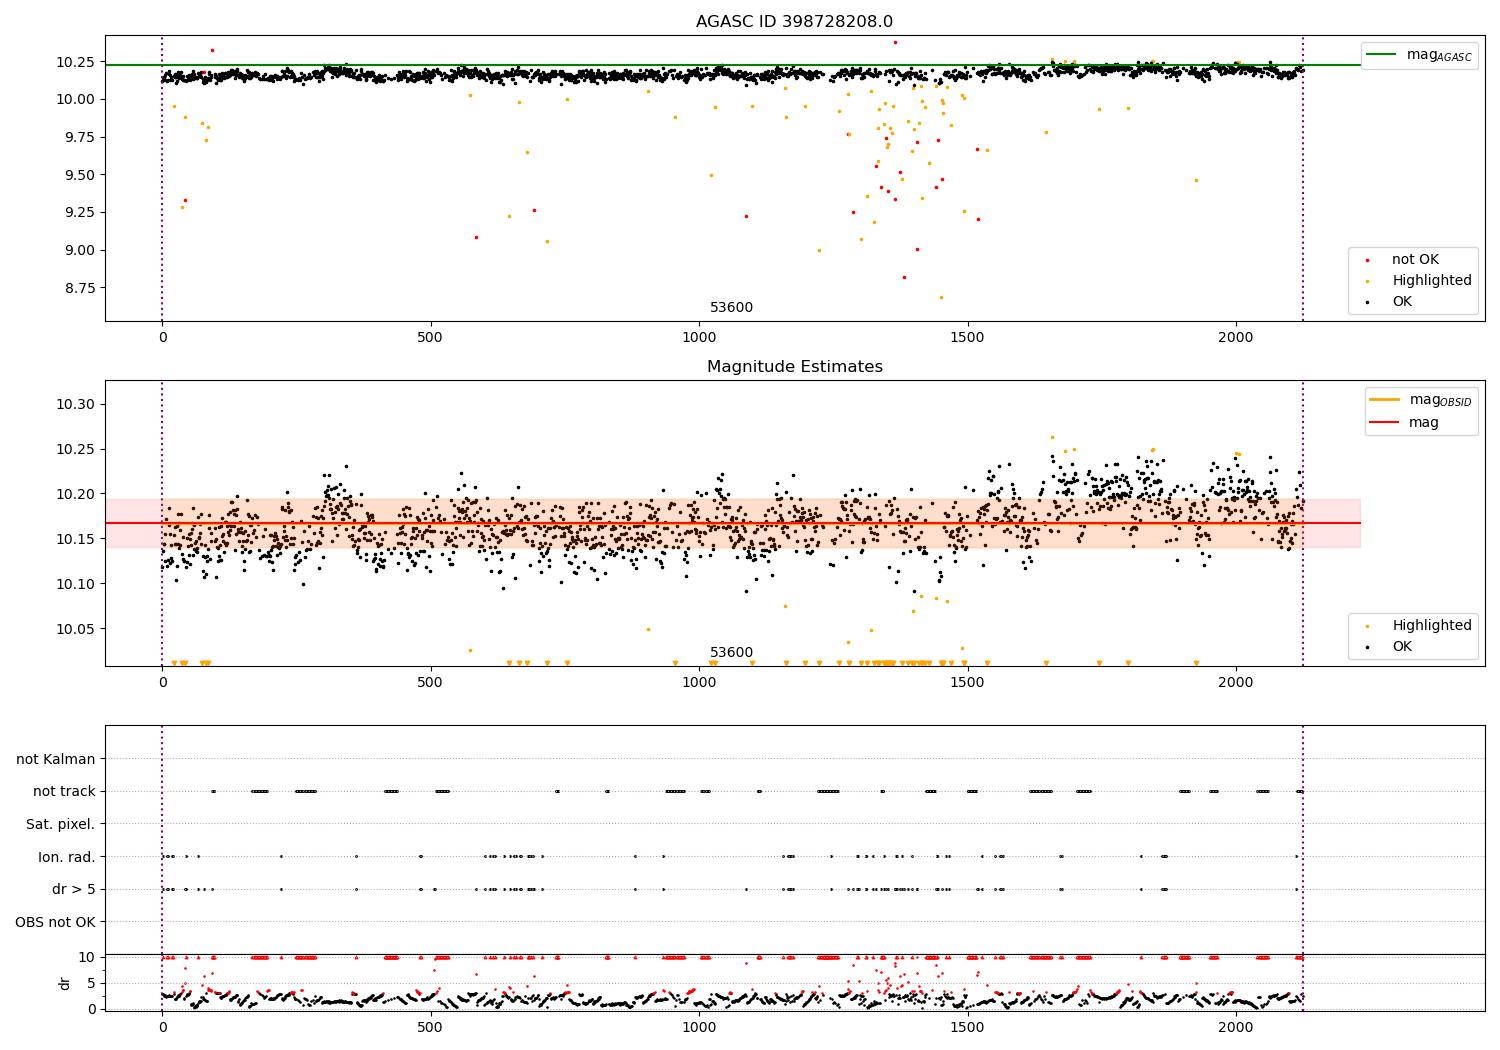Click 'not OK' in top plot legend
This screenshot has height=1050, width=1500.
coord(1415,260)
